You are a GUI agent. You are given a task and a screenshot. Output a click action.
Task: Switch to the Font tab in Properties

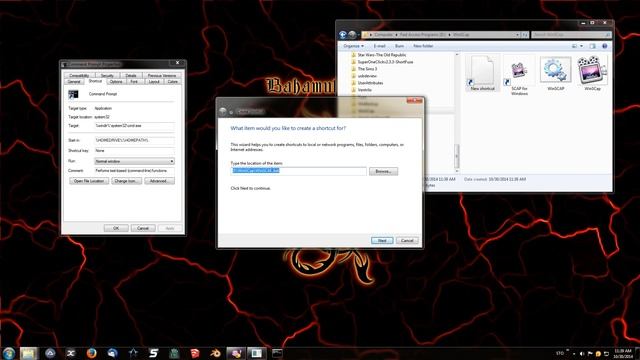(x=134, y=82)
